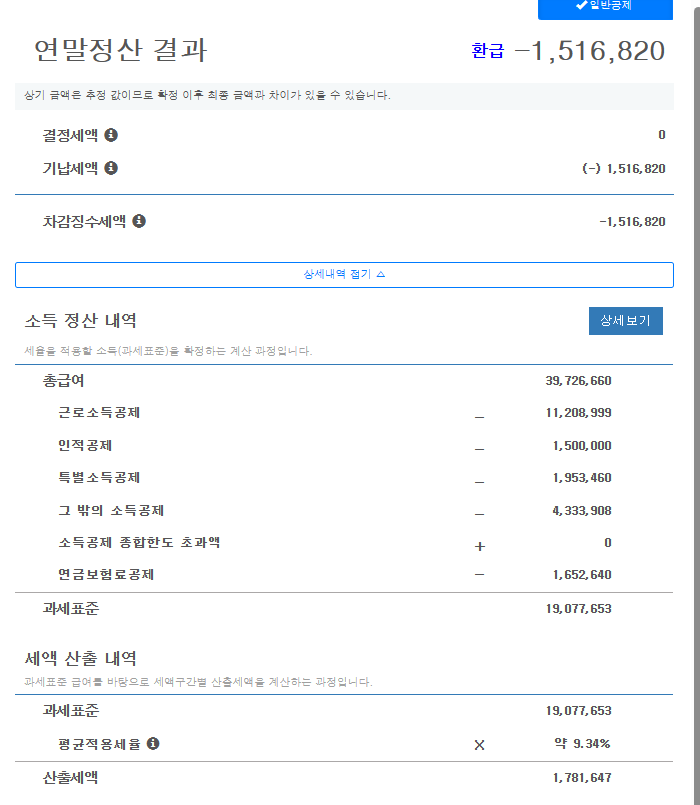Click info icon beside 결정세액
Viewport: 700px width, 805px height.
click(x=111, y=135)
